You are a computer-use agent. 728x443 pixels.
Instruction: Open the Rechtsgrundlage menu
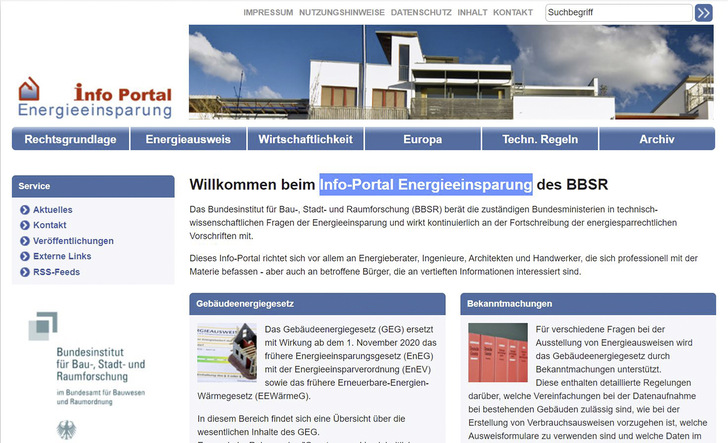click(71, 139)
